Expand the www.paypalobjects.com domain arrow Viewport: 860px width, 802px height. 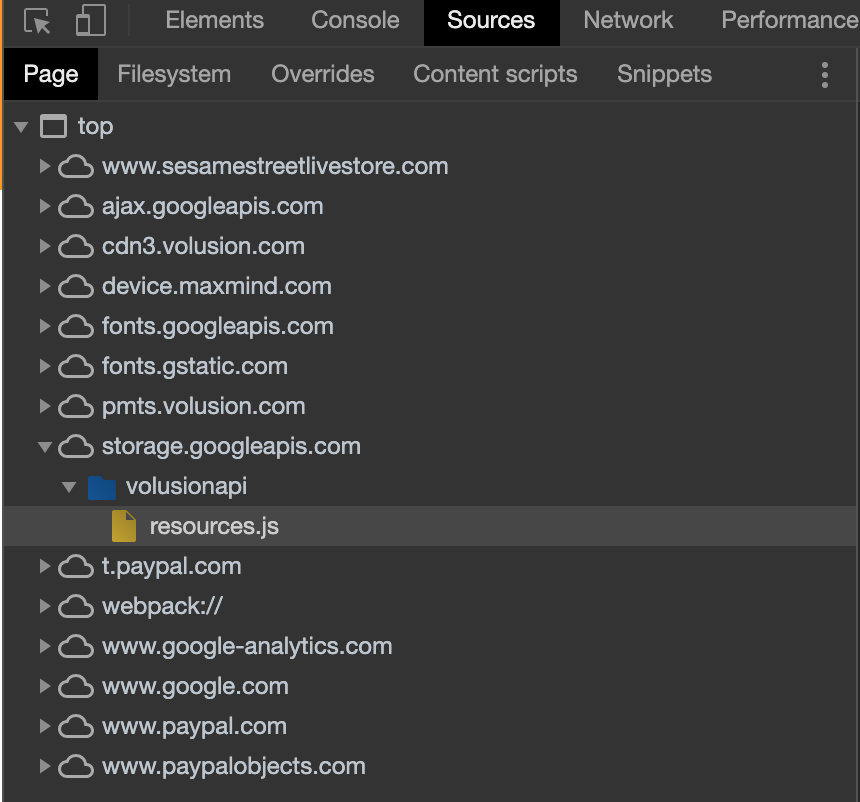(x=45, y=767)
